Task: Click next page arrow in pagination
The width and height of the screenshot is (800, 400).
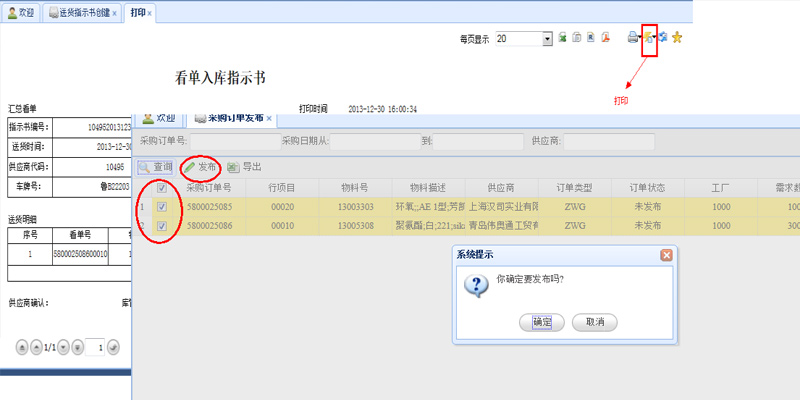Action: [x=63, y=347]
